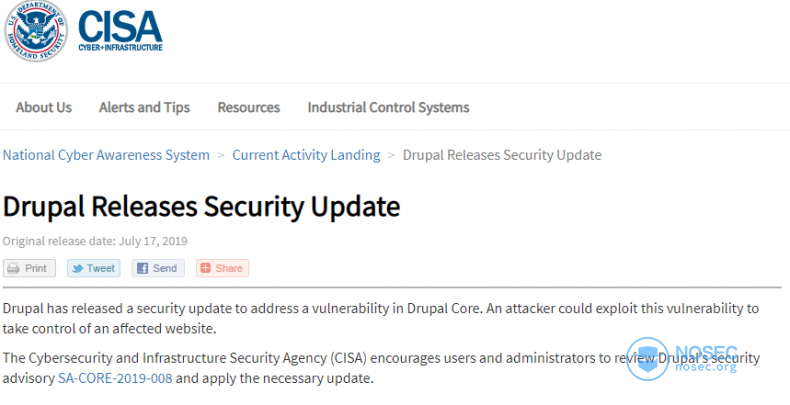Open the About Us menu
790x405 pixels.
click(44, 107)
